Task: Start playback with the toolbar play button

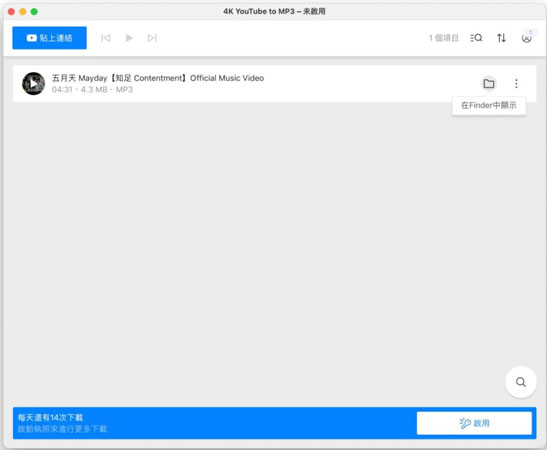Action: [129, 38]
